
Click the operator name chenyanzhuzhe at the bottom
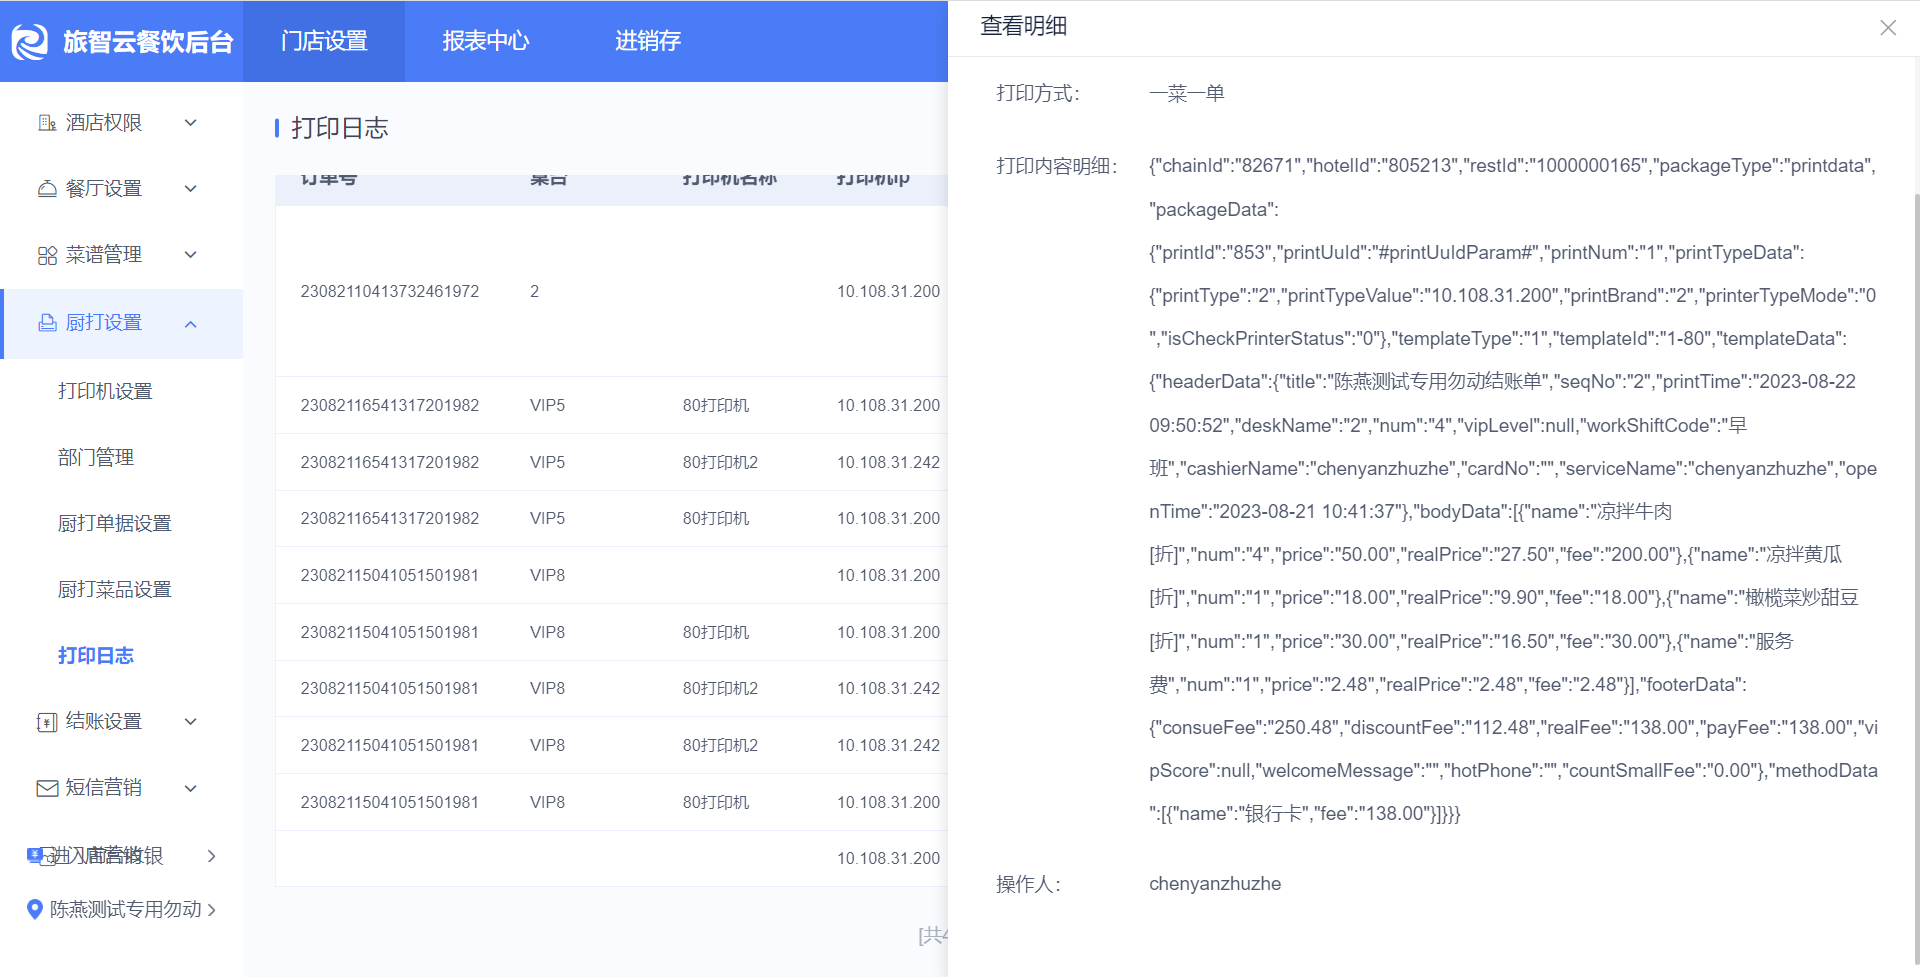point(1215,884)
